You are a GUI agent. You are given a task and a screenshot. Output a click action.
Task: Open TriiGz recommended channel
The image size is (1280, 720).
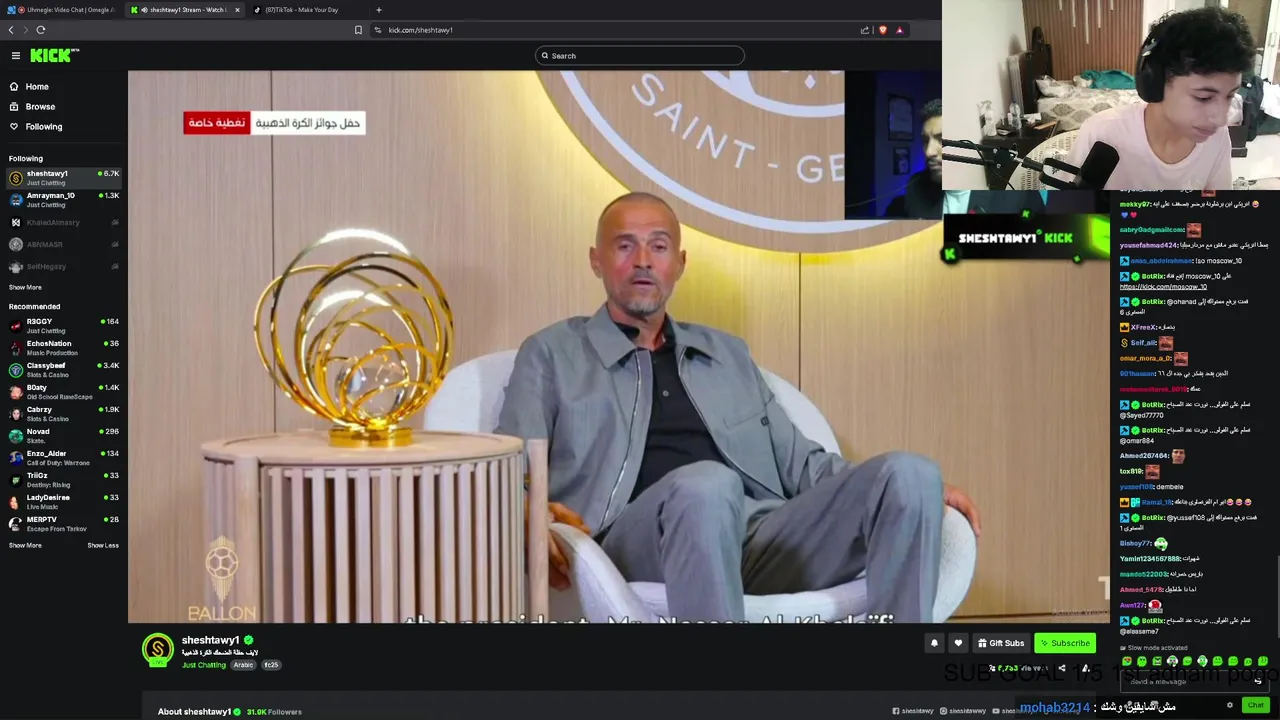pos(64,479)
